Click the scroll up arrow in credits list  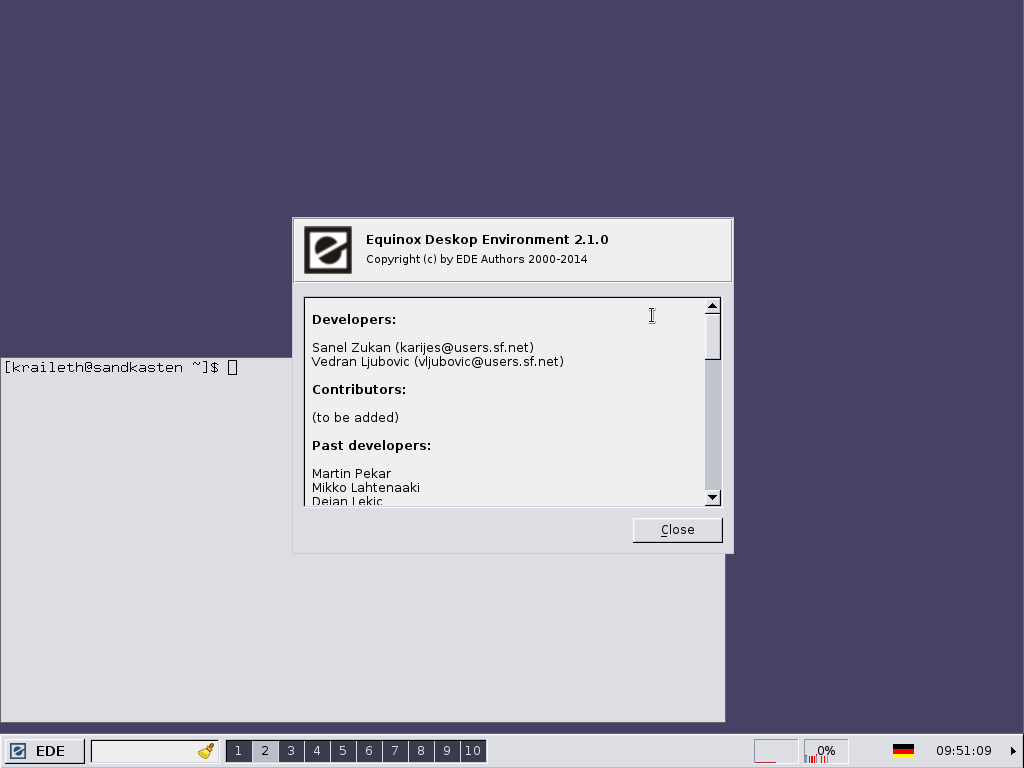coord(712,307)
